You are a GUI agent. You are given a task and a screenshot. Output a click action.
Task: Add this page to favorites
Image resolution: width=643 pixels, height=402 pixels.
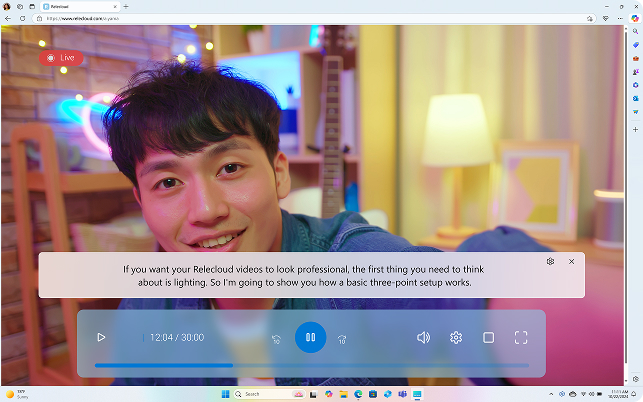click(590, 18)
